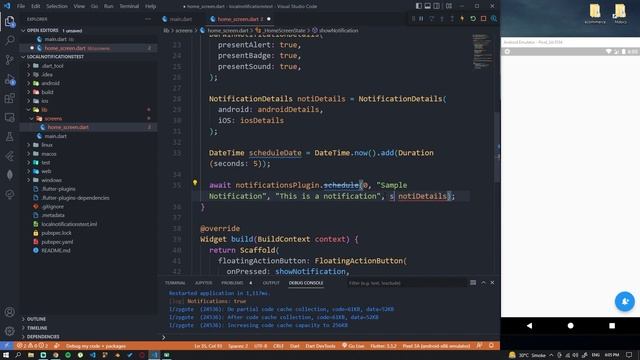This screenshot has height=360, width=640.
Task: Click the Flutter version status bar entry
Action: coord(383,346)
